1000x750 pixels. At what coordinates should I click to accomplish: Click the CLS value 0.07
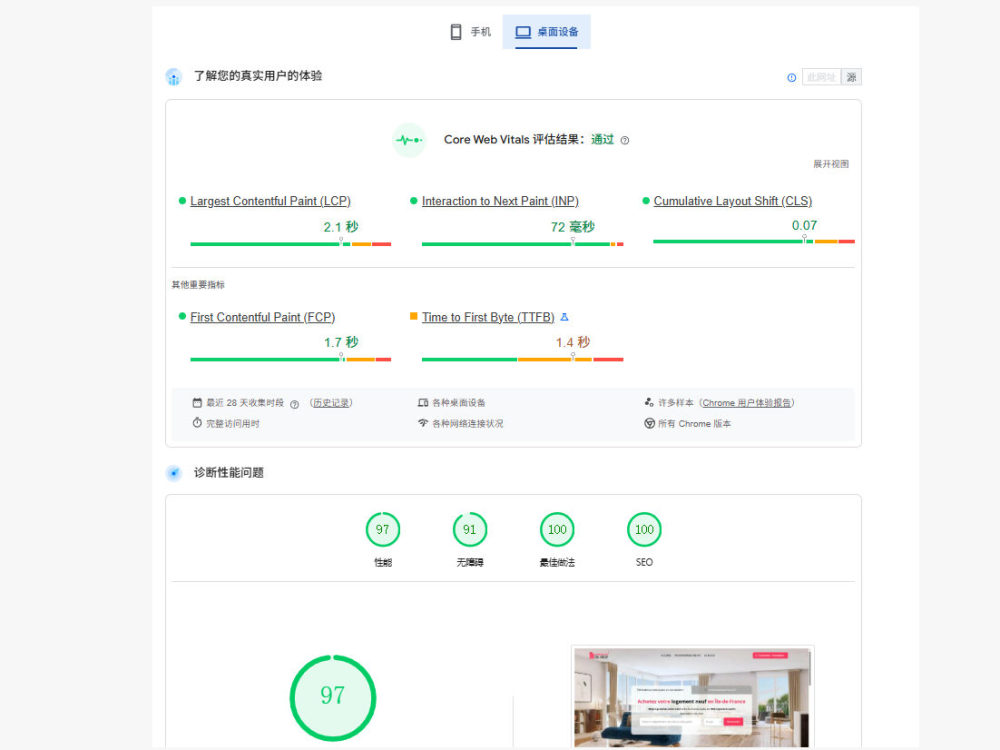[804, 225]
